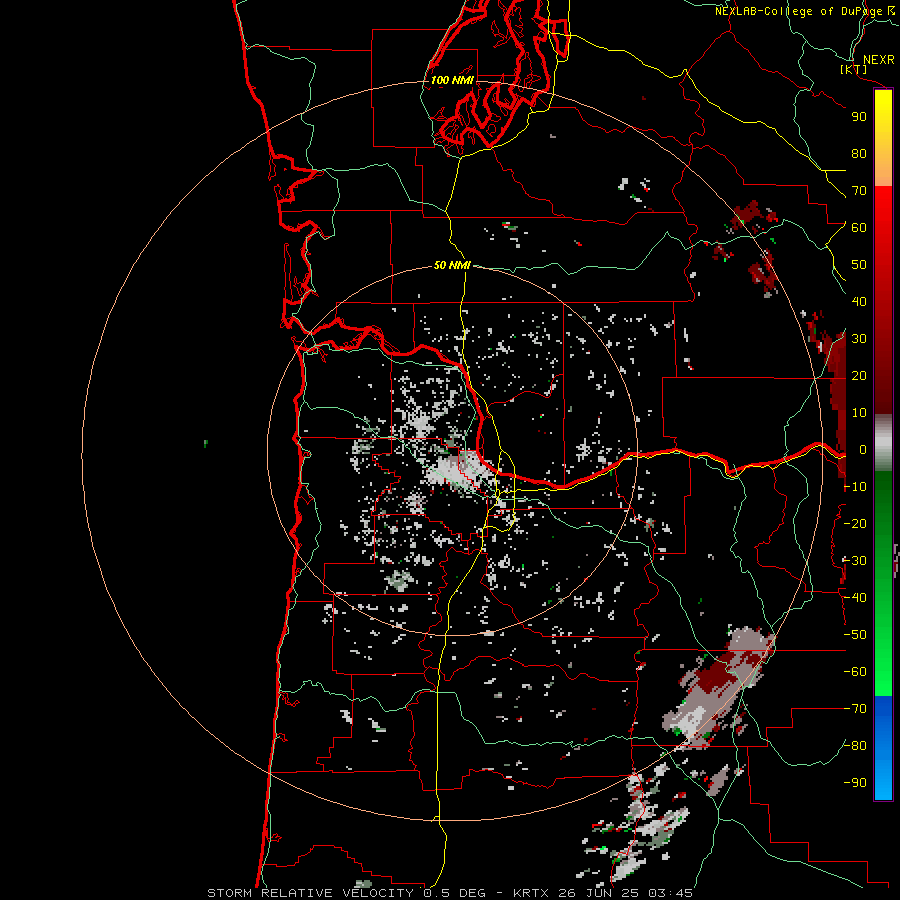Click the -10 scale value

[x=855, y=487]
